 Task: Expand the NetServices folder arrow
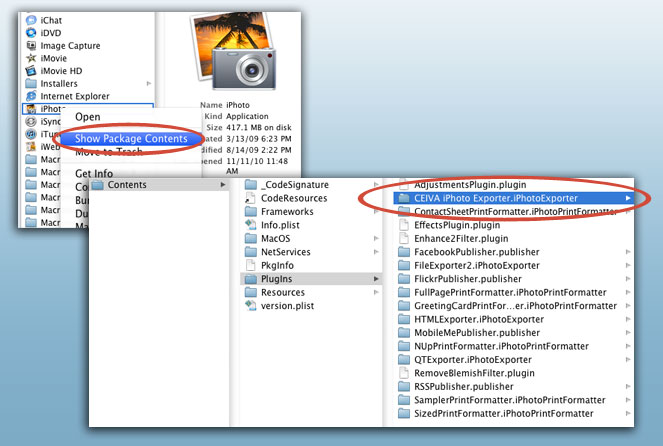click(x=376, y=252)
